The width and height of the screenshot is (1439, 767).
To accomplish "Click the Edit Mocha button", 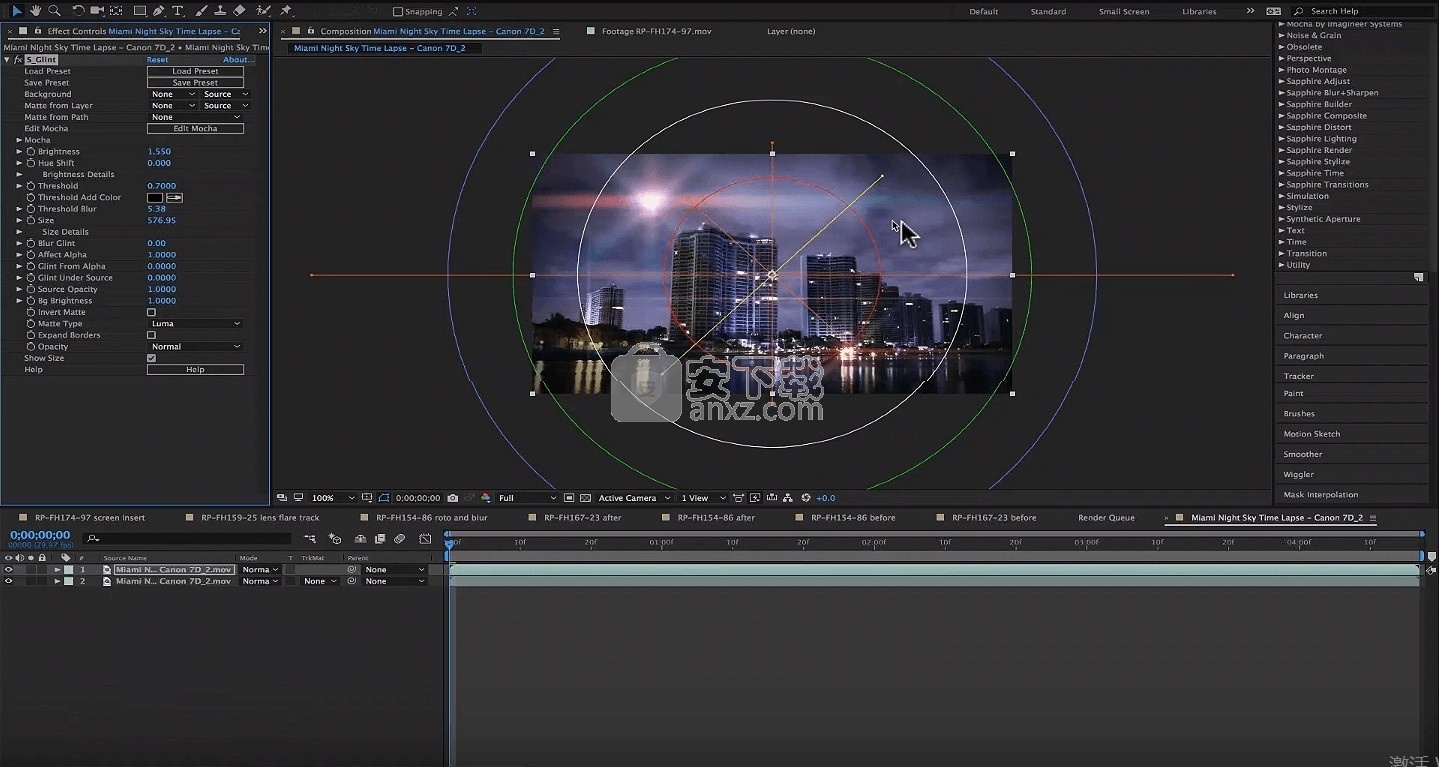I will coord(195,129).
